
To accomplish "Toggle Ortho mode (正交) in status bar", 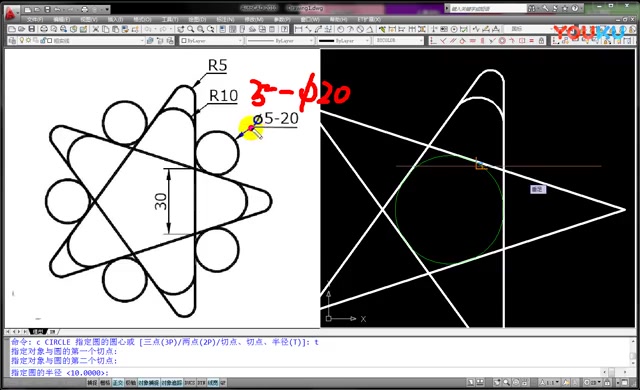I will [118, 383].
